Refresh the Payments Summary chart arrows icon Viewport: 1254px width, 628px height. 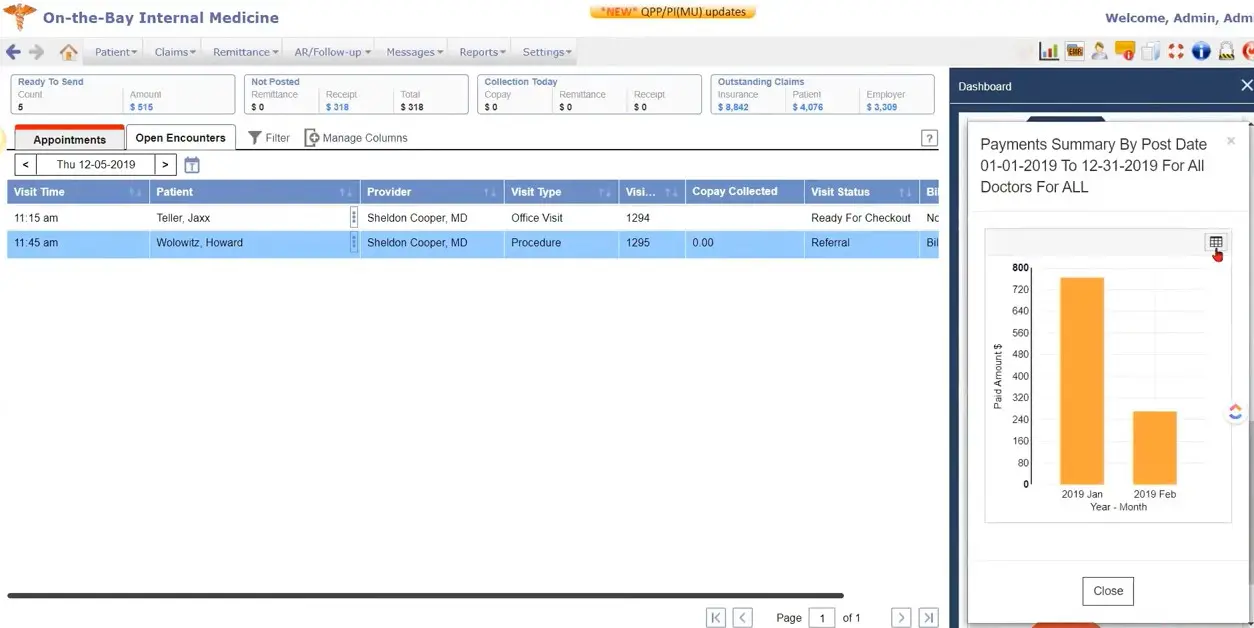pos(1235,411)
